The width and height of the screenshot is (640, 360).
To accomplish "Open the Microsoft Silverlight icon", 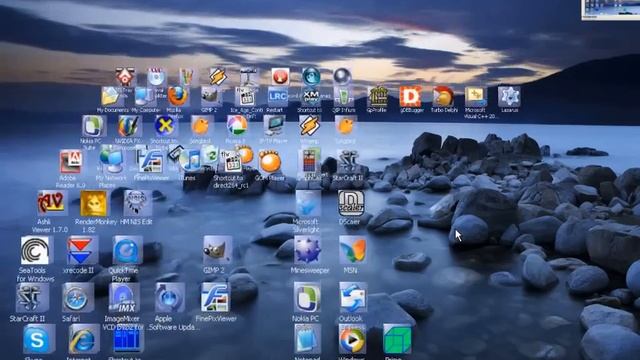I will click(308, 203).
